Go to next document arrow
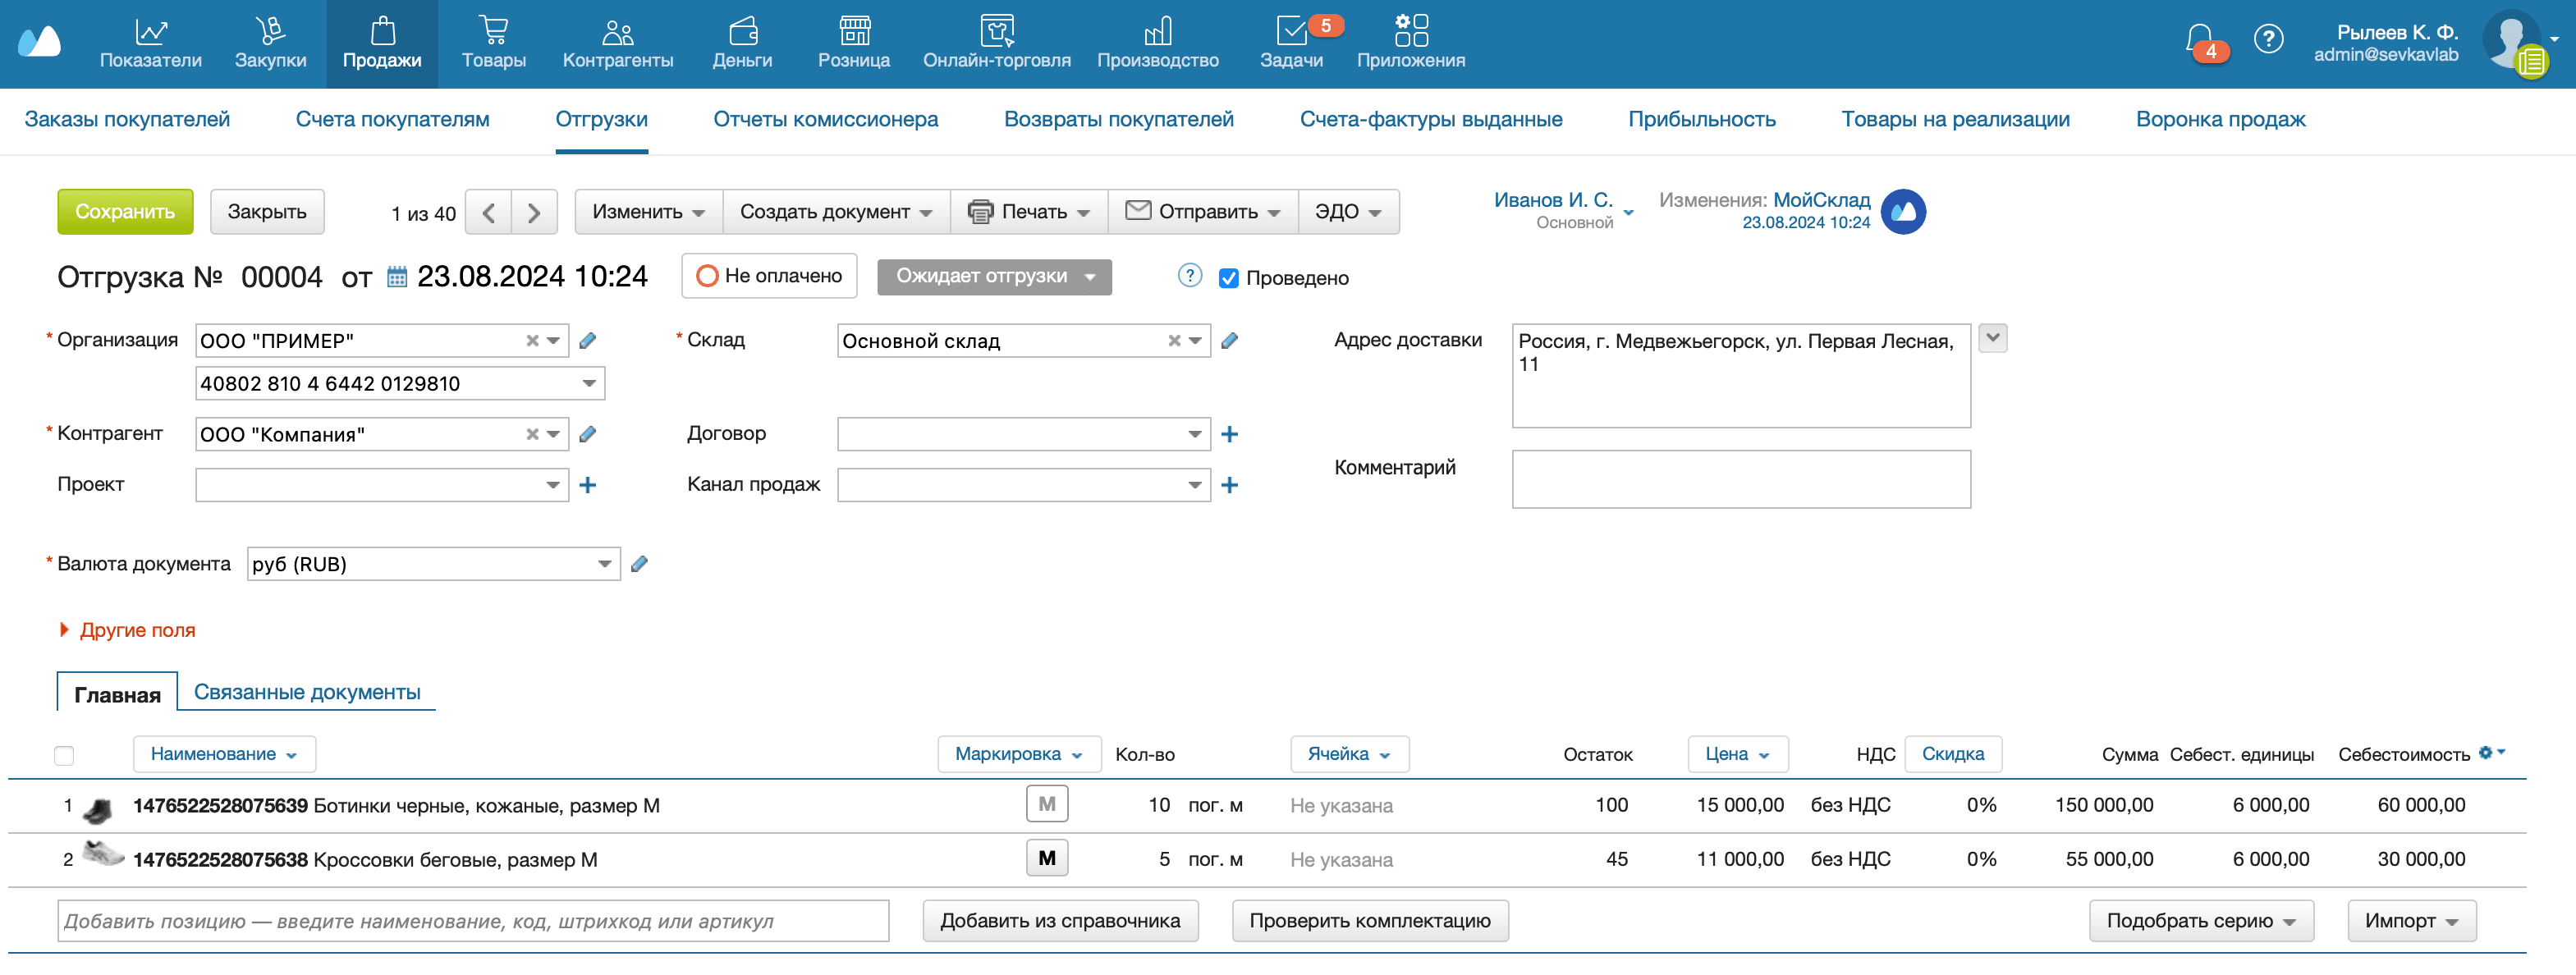 534,212
